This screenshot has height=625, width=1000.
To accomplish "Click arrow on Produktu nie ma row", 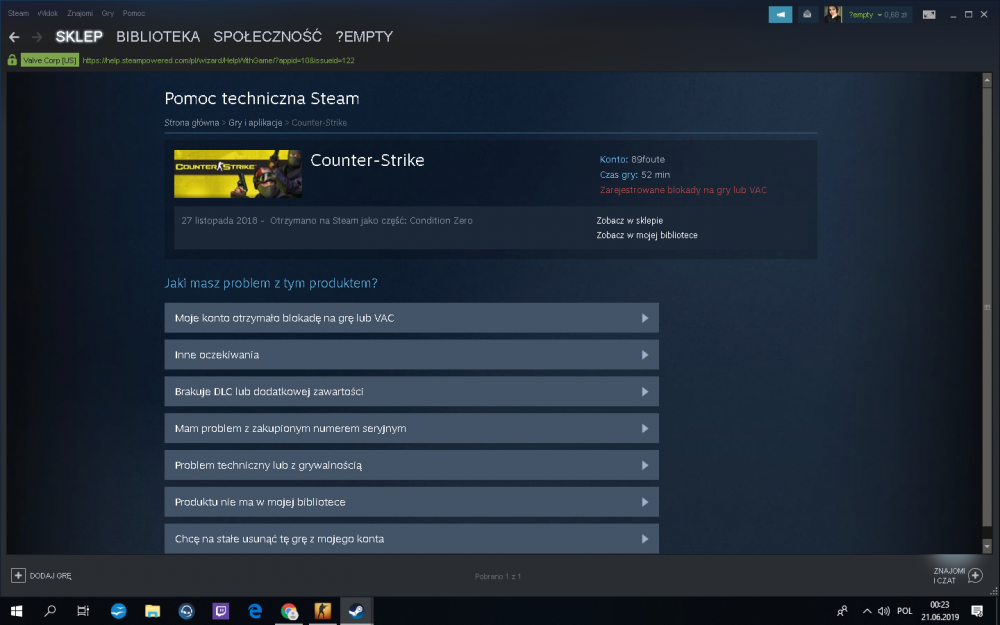I will pos(645,502).
